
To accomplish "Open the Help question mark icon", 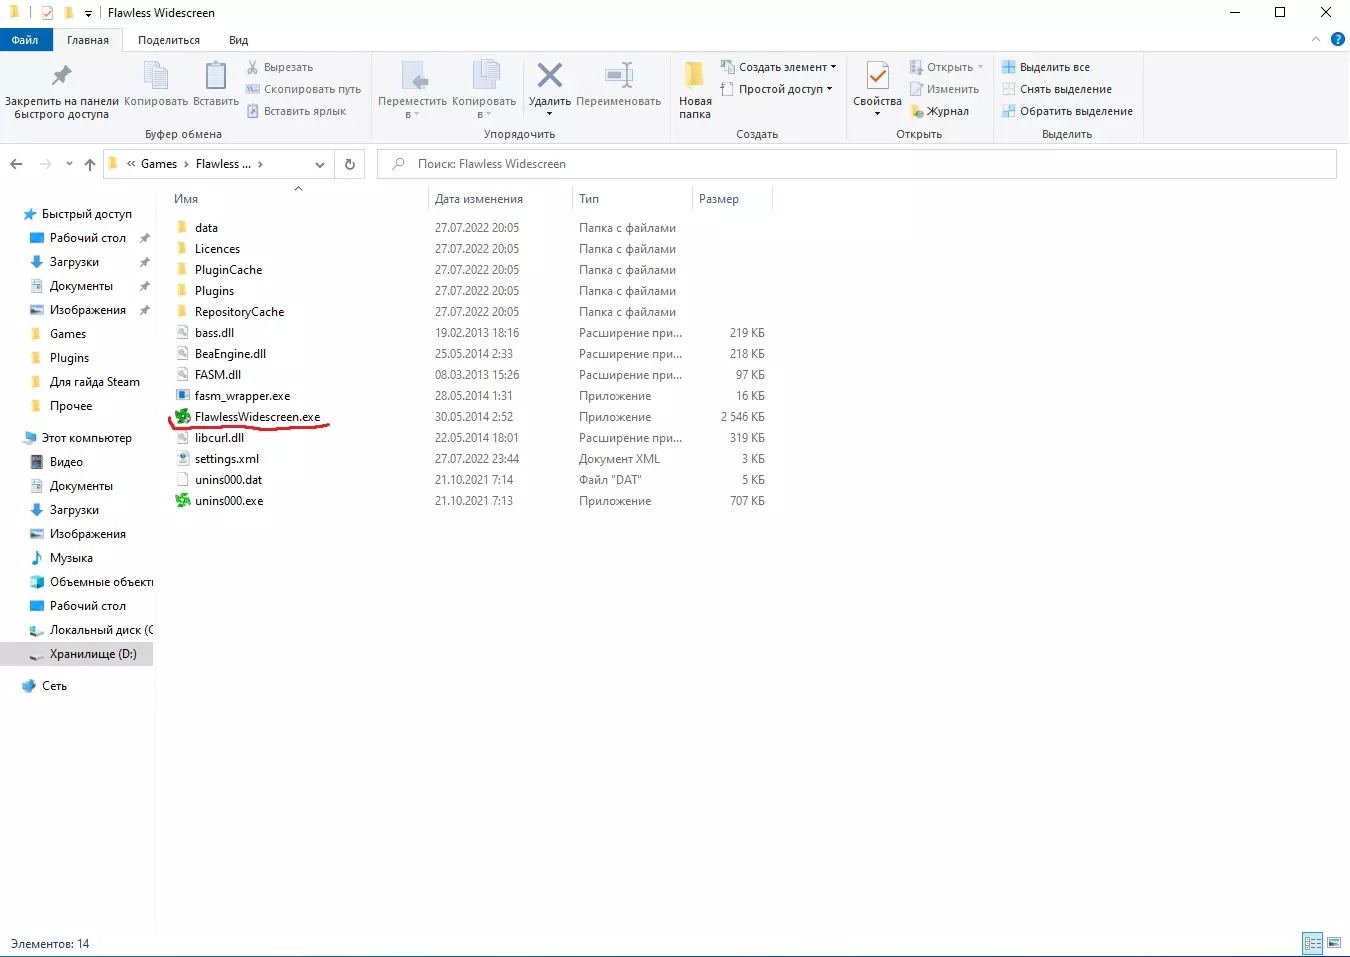I will pos(1338,40).
